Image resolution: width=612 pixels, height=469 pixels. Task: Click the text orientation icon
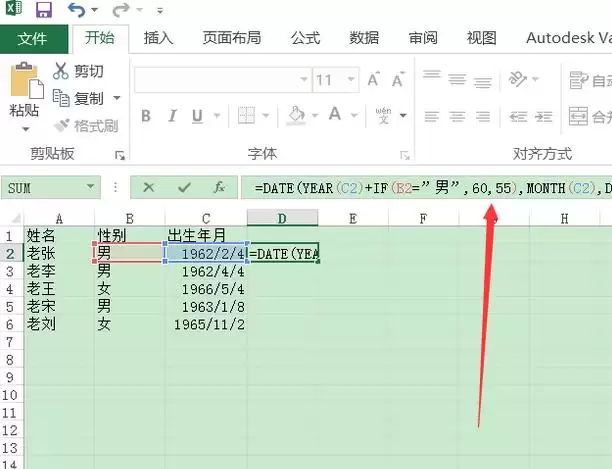pos(518,79)
